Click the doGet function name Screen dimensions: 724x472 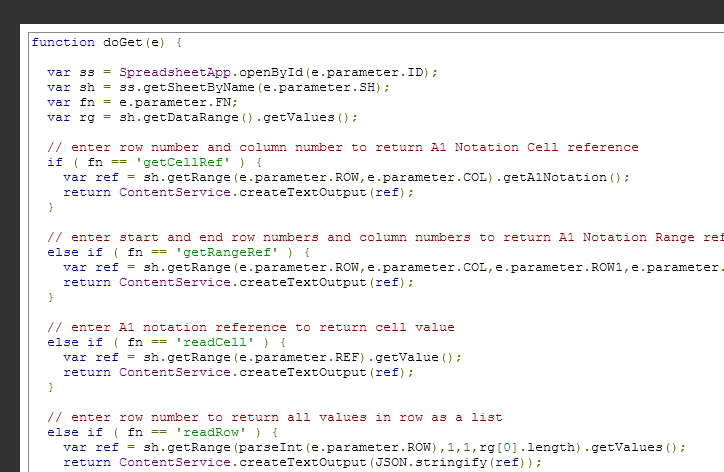tap(123, 42)
